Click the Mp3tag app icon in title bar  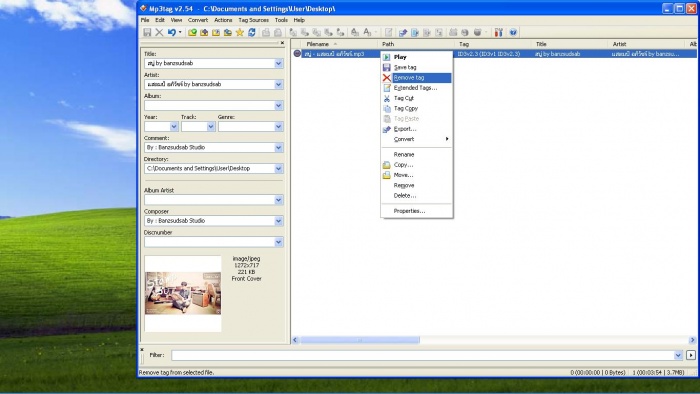[143, 8]
